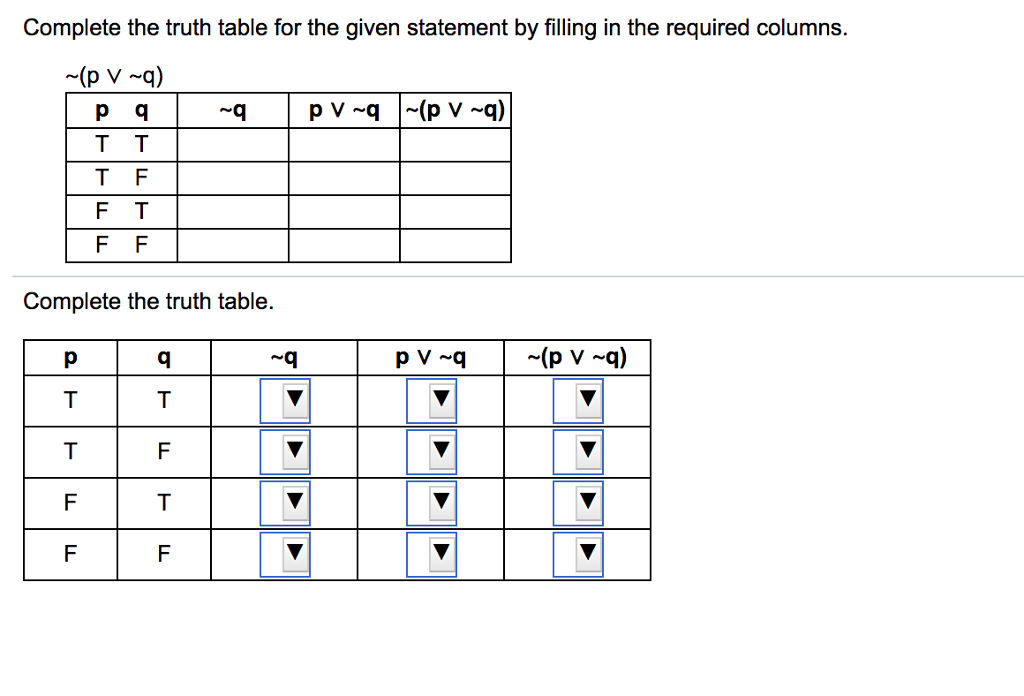
Task: Open the ~q dropdown in the T F row
Action: point(288,451)
